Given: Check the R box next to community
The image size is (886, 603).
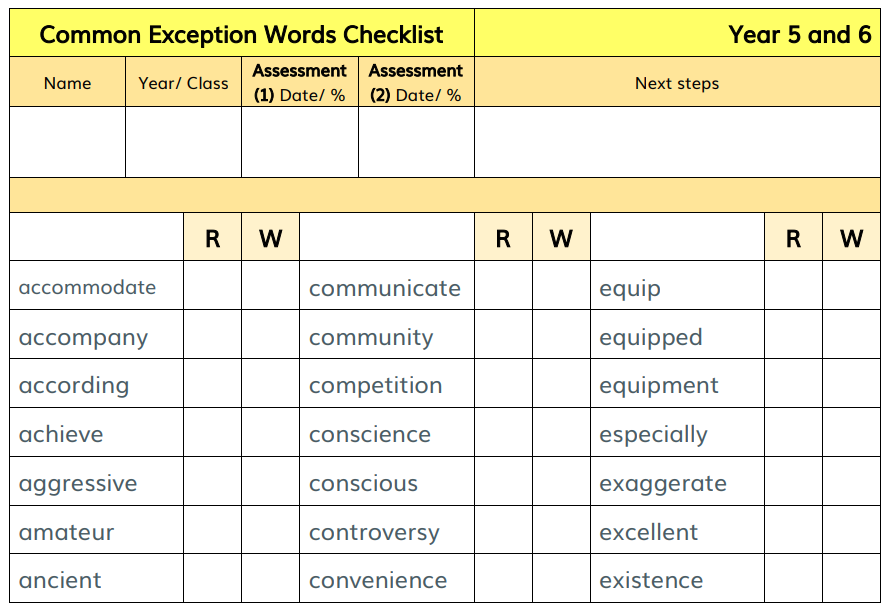Looking at the screenshot, I should [x=503, y=337].
